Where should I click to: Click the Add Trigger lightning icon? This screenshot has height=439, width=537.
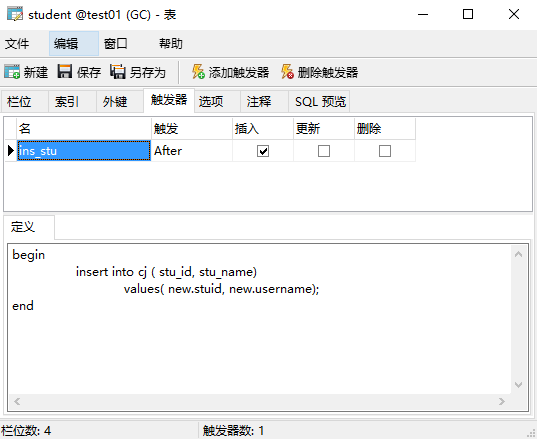point(198,72)
